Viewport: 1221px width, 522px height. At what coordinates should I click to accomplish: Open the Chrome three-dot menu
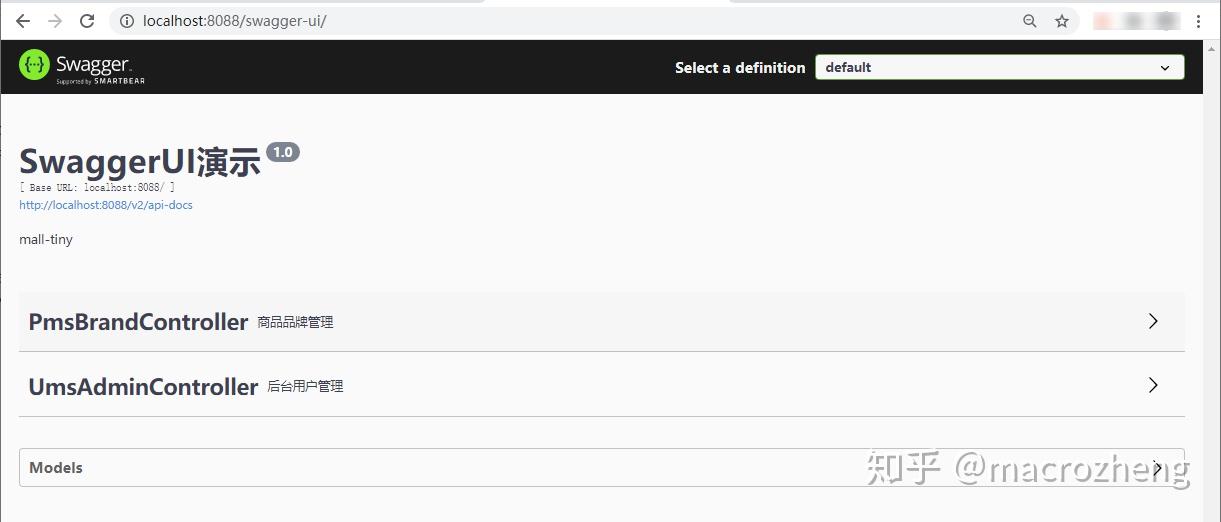pyautogui.click(x=1199, y=21)
